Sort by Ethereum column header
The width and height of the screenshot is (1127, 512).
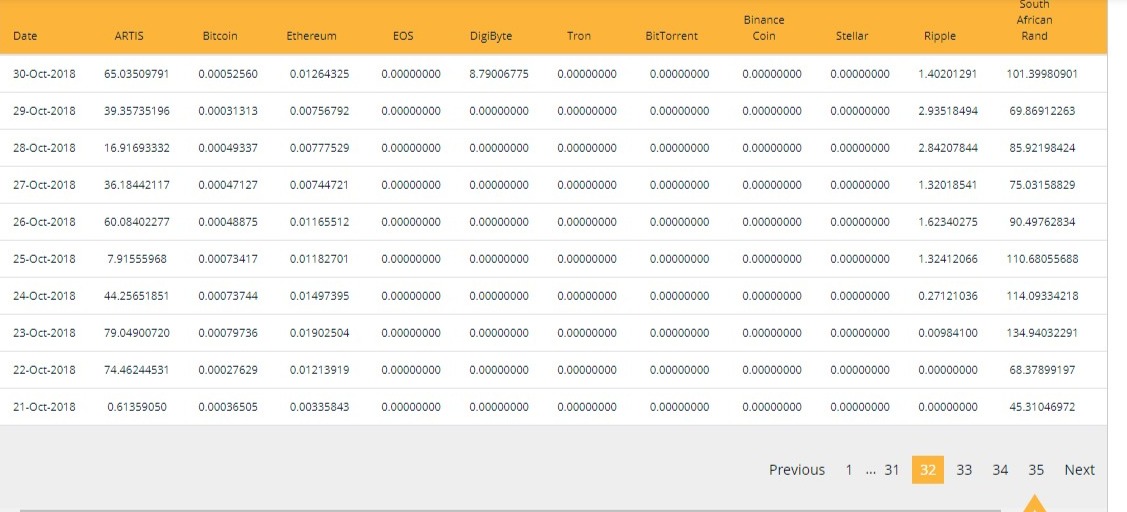311,36
